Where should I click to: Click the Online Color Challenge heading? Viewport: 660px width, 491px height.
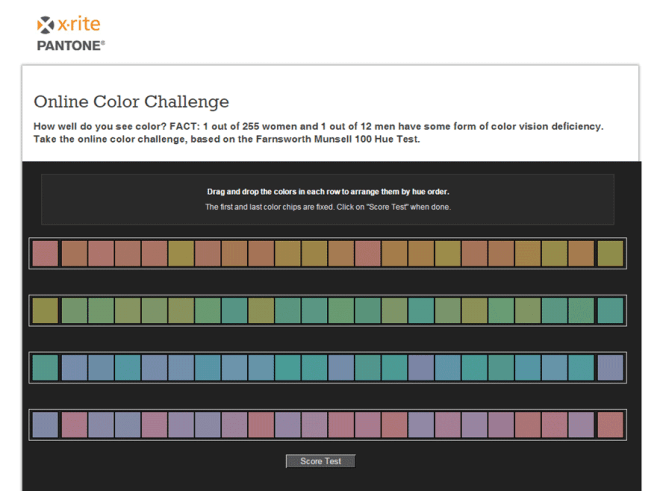pos(131,102)
